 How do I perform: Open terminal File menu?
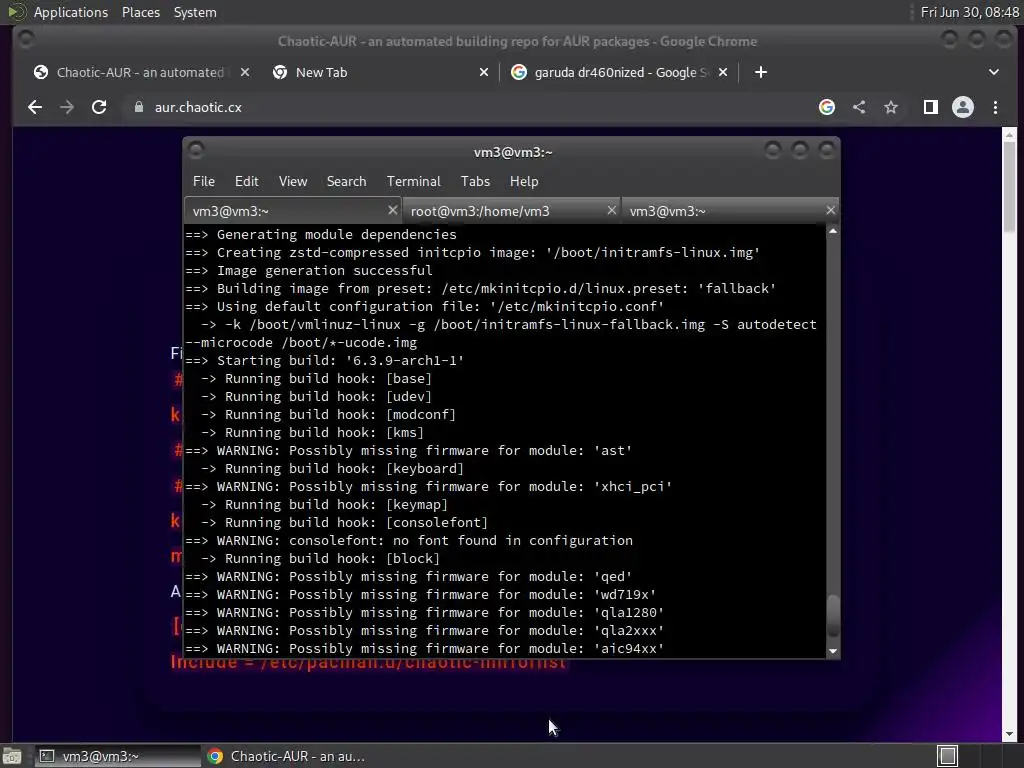click(204, 182)
